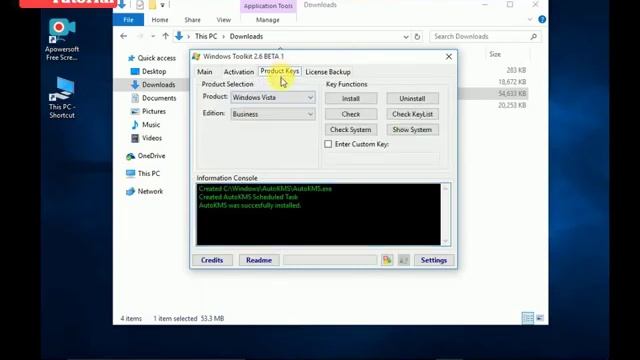The width and height of the screenshot is (640, 360).
Task: Click This PC in the address breadcrumb
Action: click(206, 36)
